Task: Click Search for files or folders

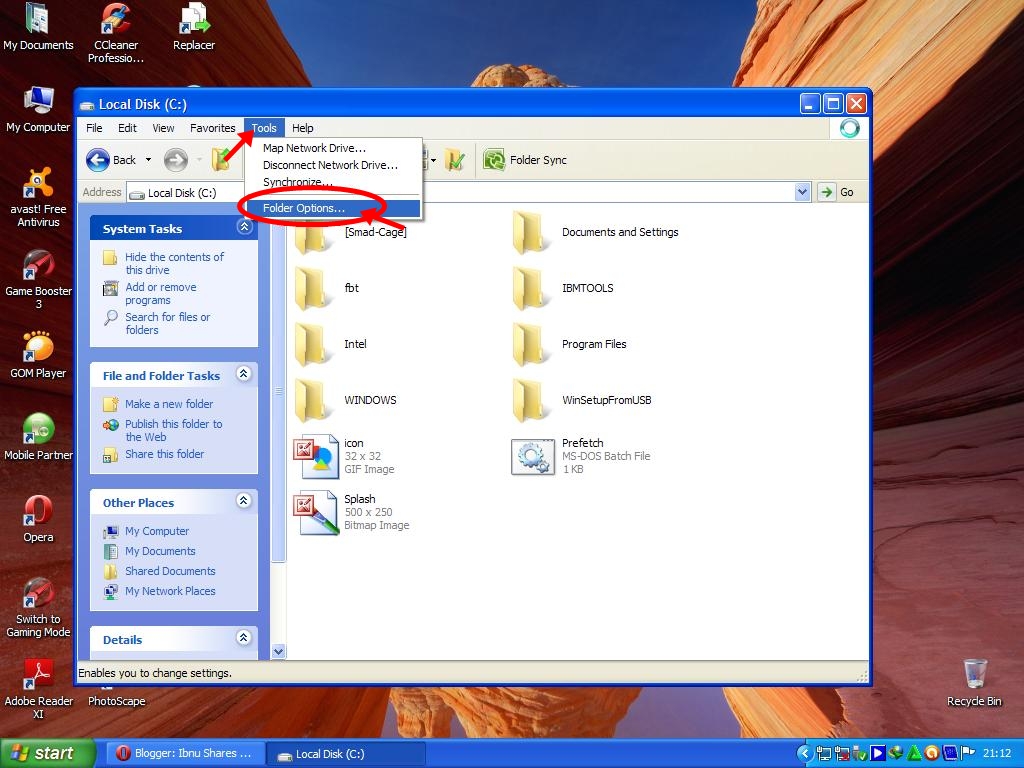Action: [168, 323]
